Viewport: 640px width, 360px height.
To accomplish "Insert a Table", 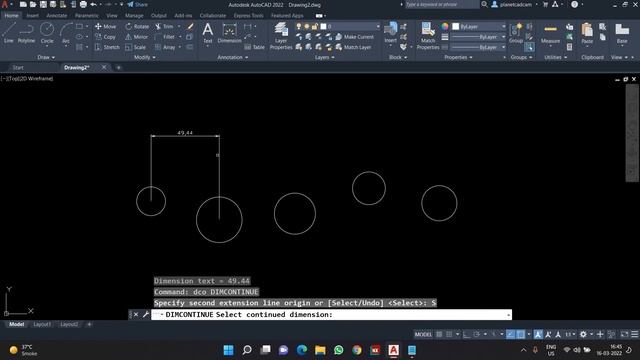I will (x=255, y=47).
